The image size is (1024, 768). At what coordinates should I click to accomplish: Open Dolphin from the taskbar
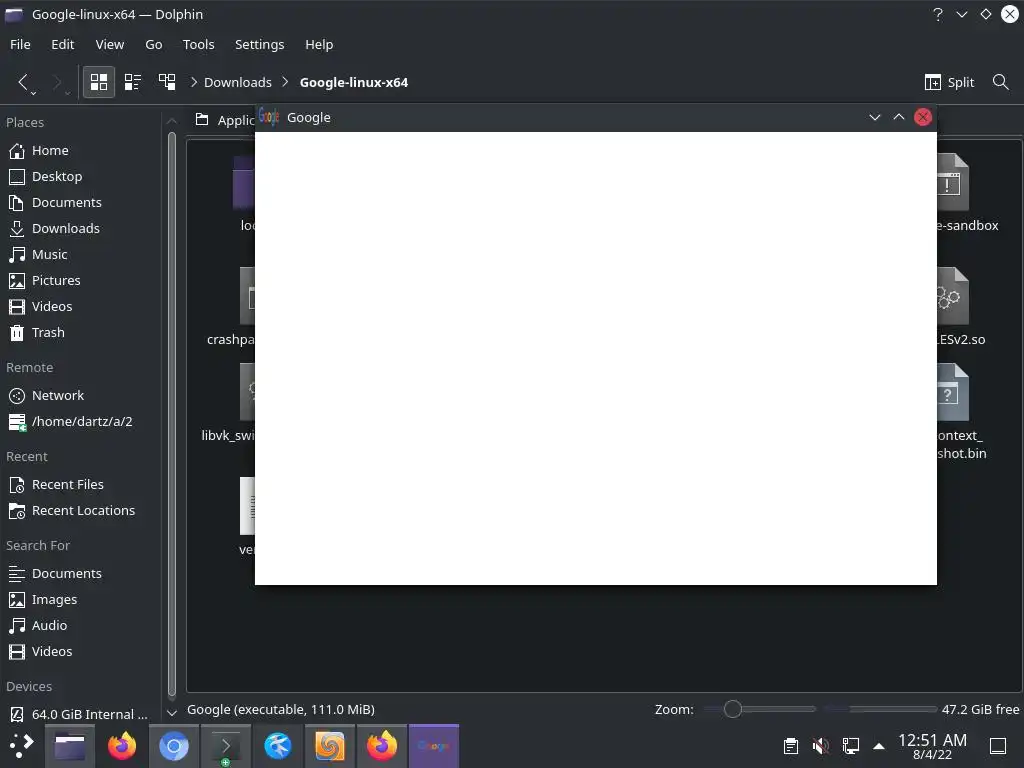coord(69,746)
